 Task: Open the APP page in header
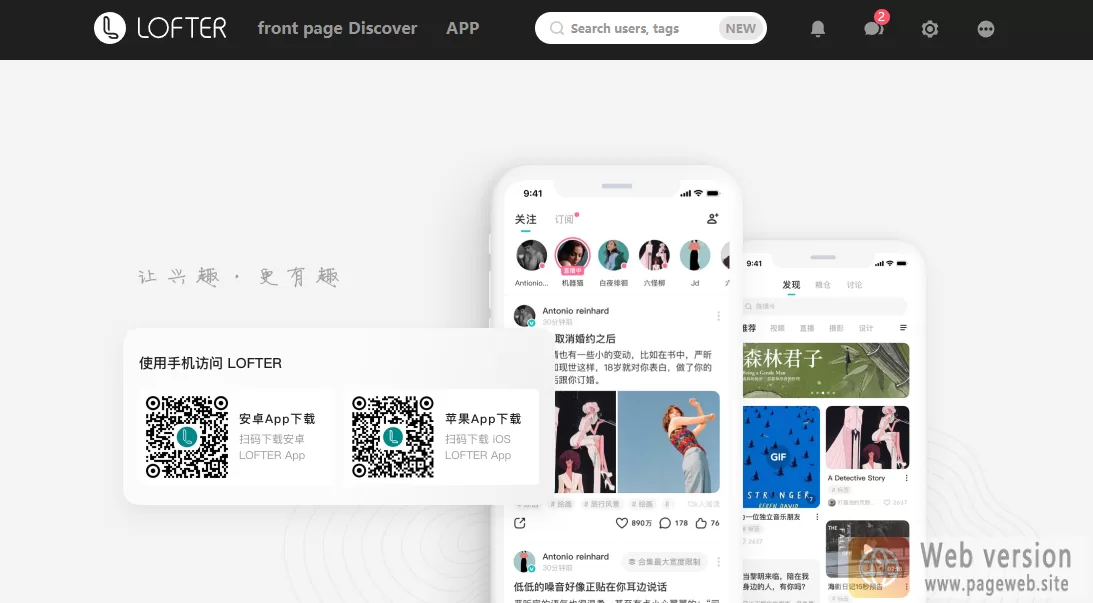463,29
